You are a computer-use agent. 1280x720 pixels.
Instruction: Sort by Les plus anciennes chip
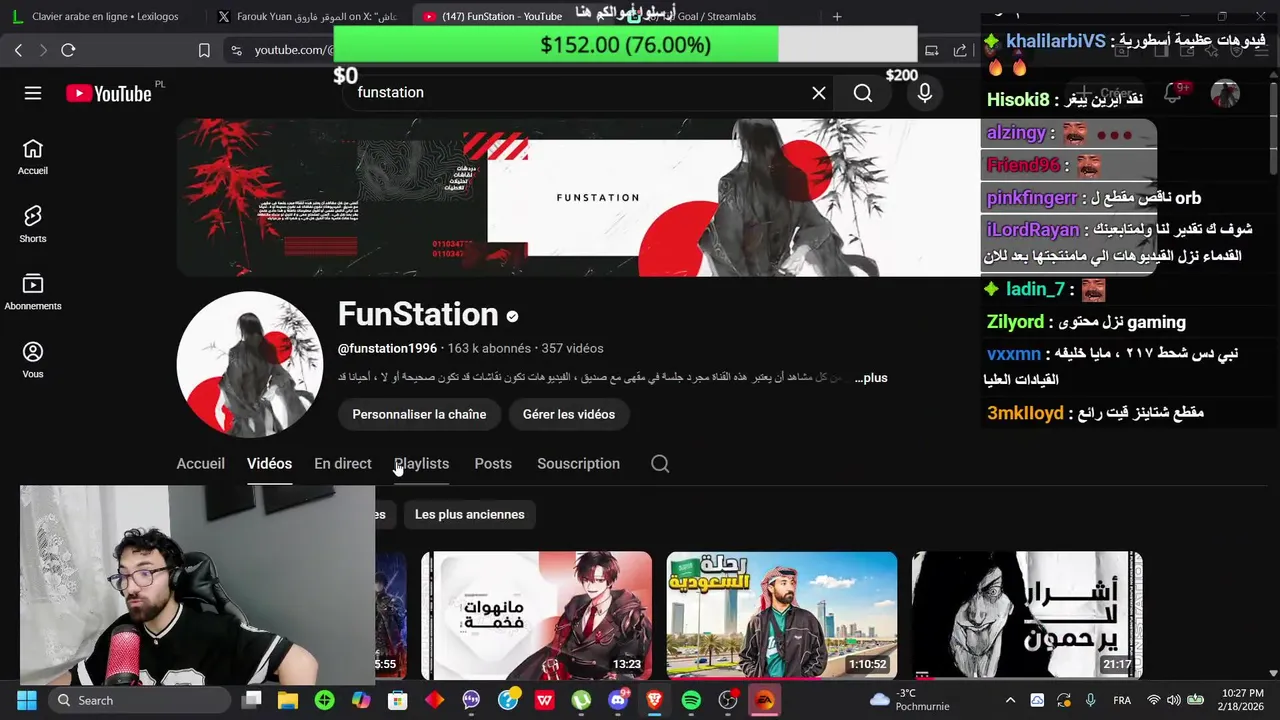pyautogui.click(x=469, y=514)
